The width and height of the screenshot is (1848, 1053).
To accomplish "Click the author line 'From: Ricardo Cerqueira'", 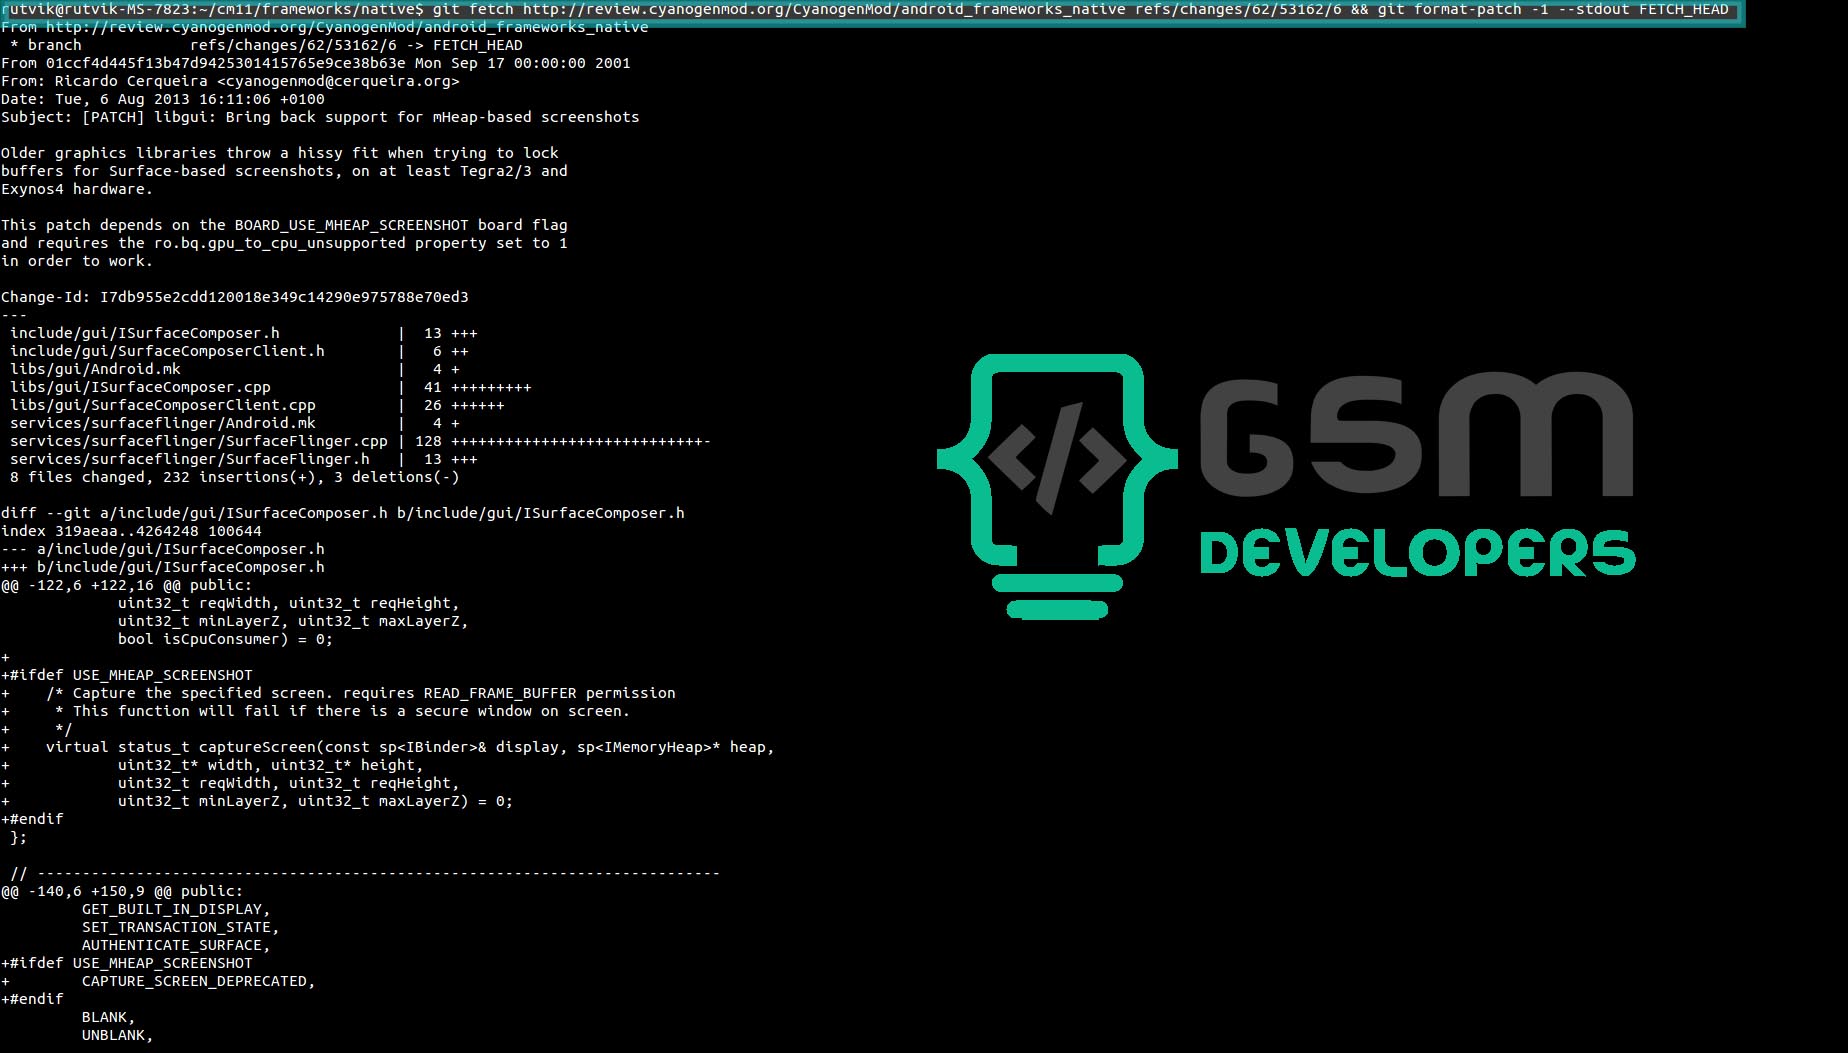I will [230, 81].
